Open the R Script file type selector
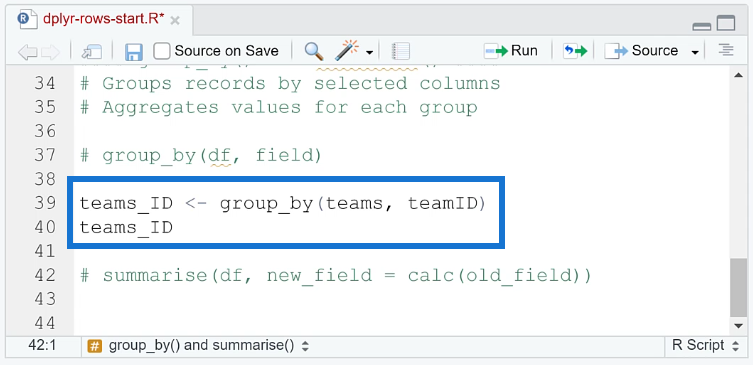 coord(705,345)
